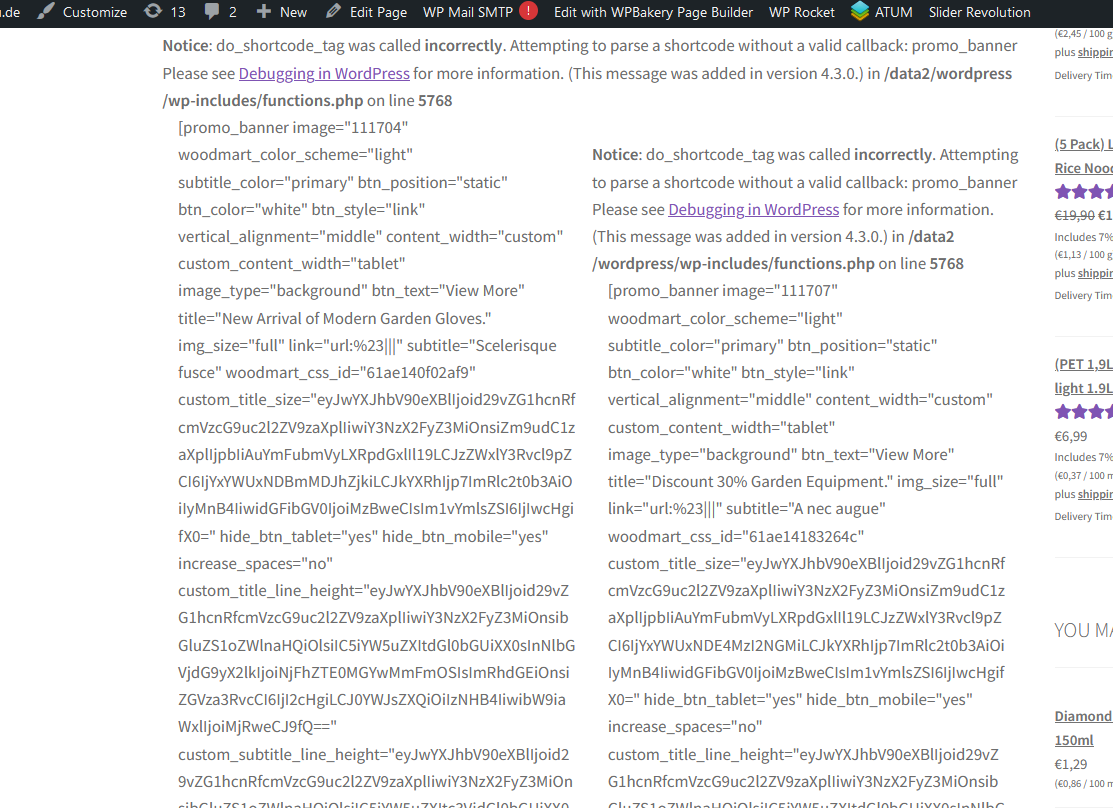Viewport: 1113px width, 808px height.
Task: Click the Customize paintbrush icon
Action: point(45,11)
